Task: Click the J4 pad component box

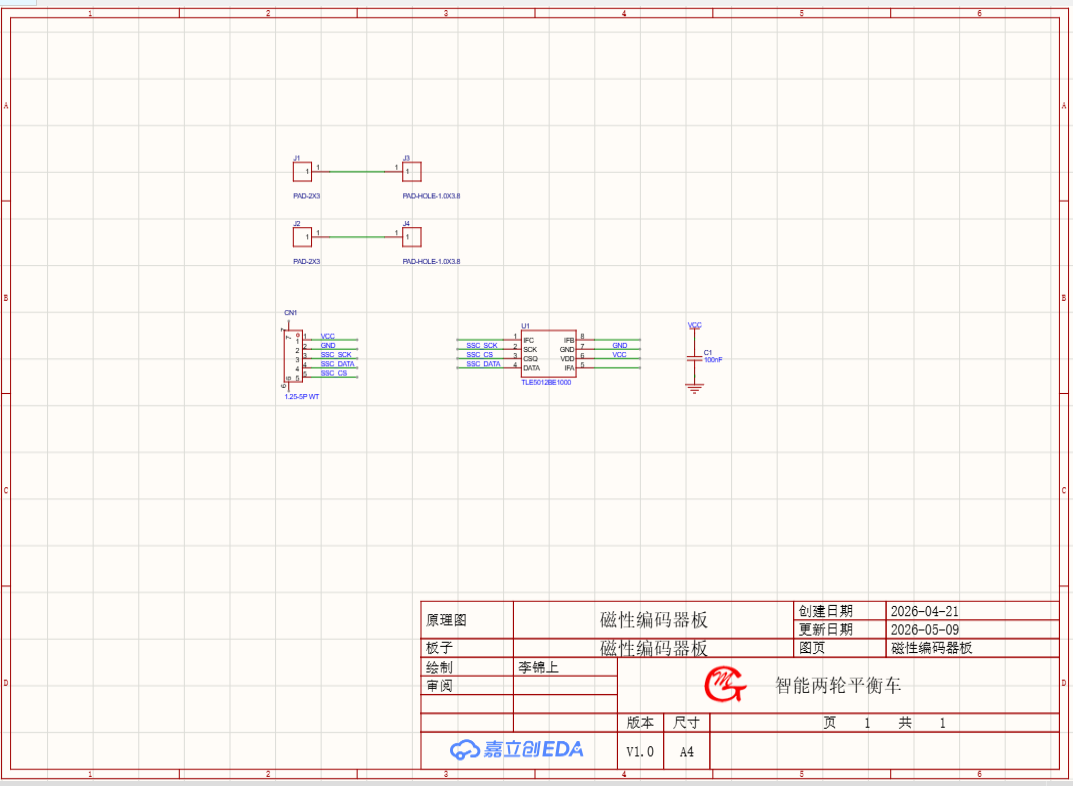Action: 411,237
